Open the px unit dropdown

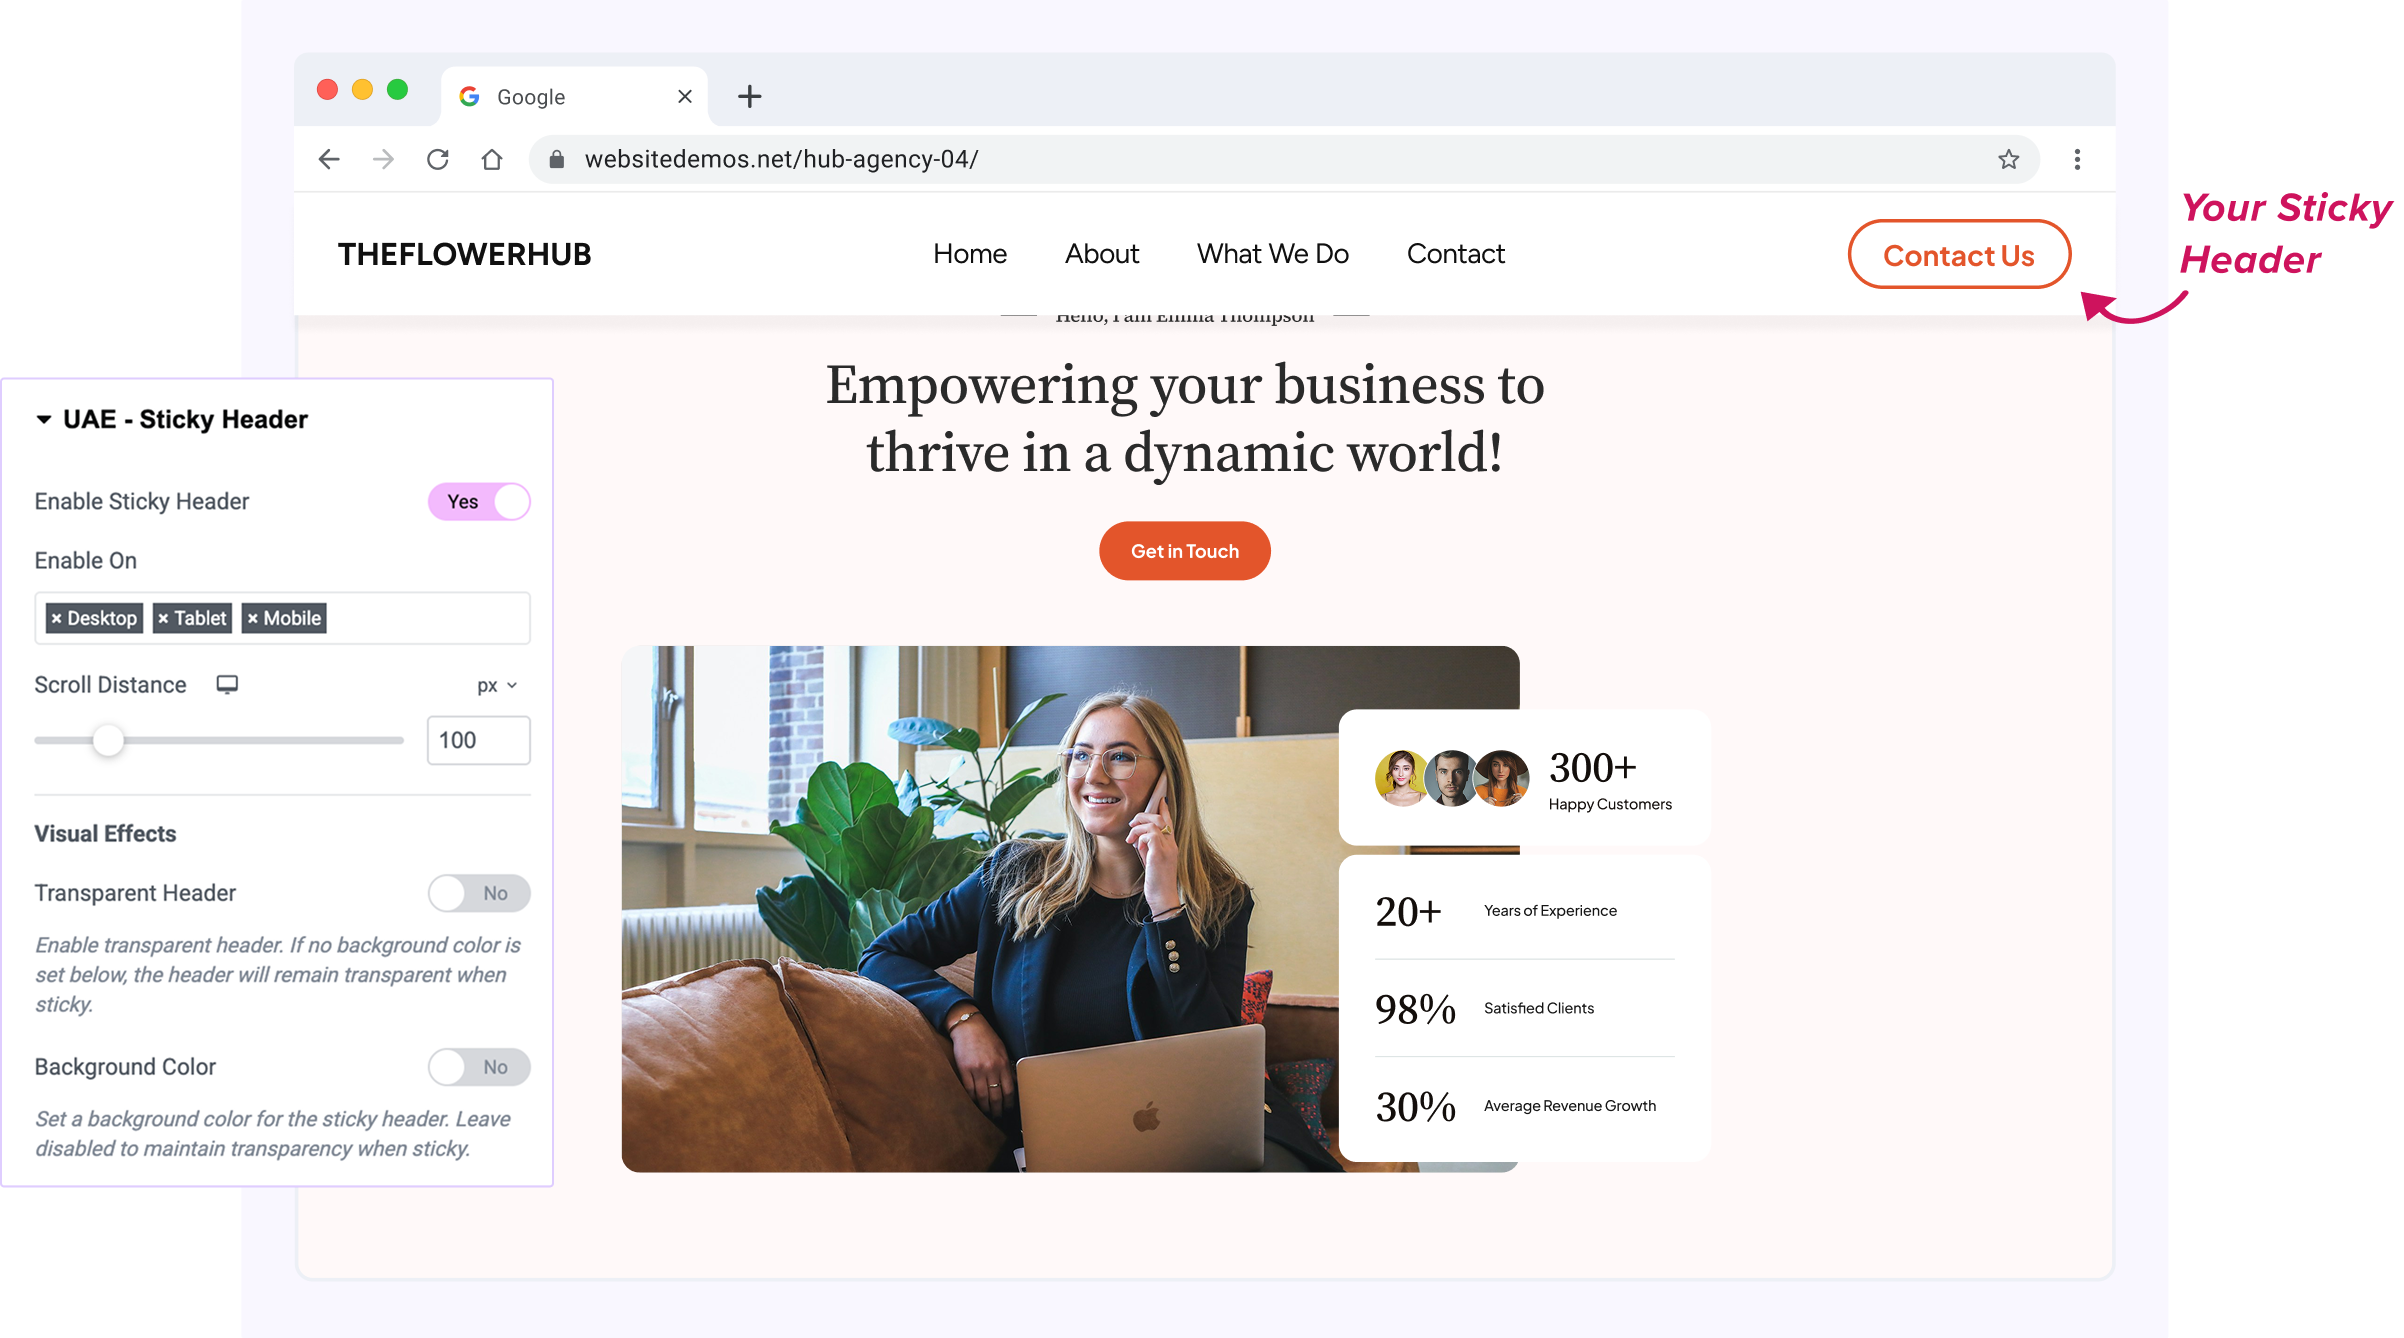(x=496, y=685)
